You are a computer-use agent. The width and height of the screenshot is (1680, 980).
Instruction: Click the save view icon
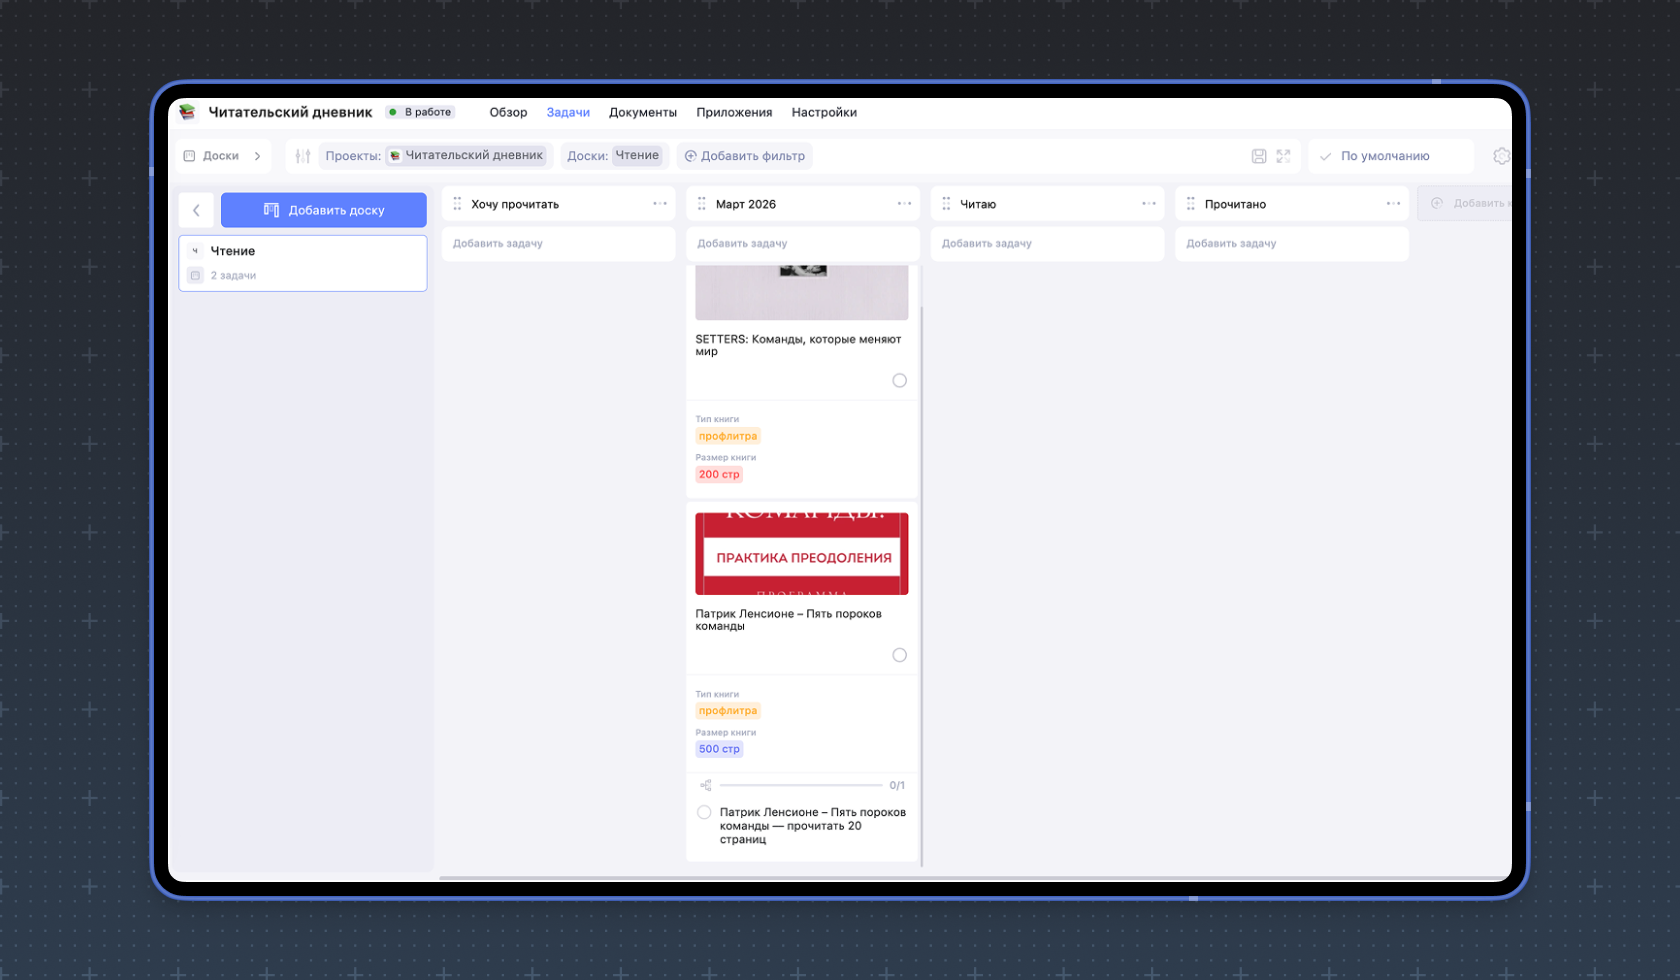pyautogui.click(x=1259, y=156)
